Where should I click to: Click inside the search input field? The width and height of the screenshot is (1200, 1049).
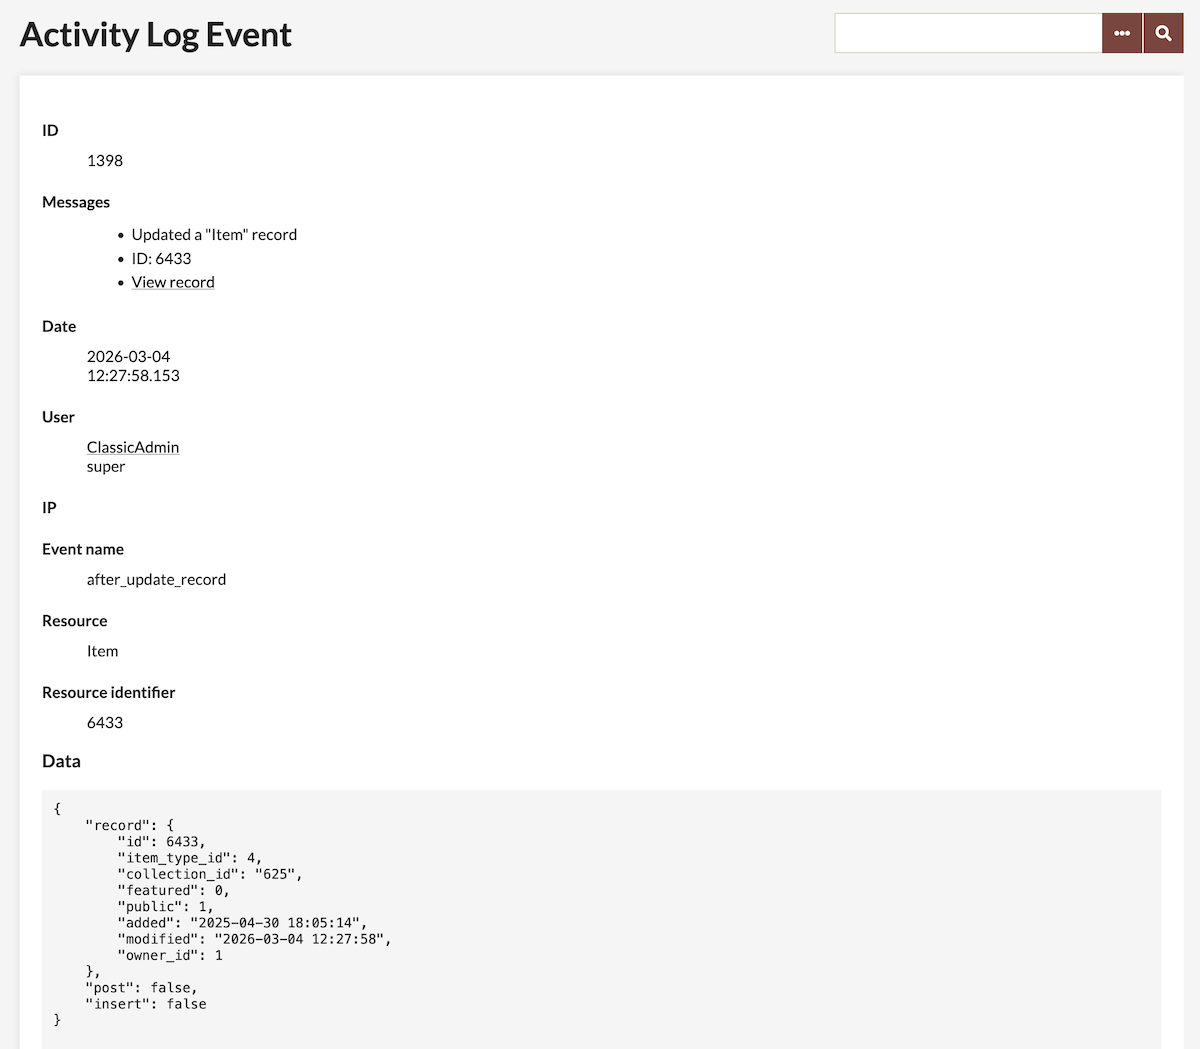click(x=967, y=32)
